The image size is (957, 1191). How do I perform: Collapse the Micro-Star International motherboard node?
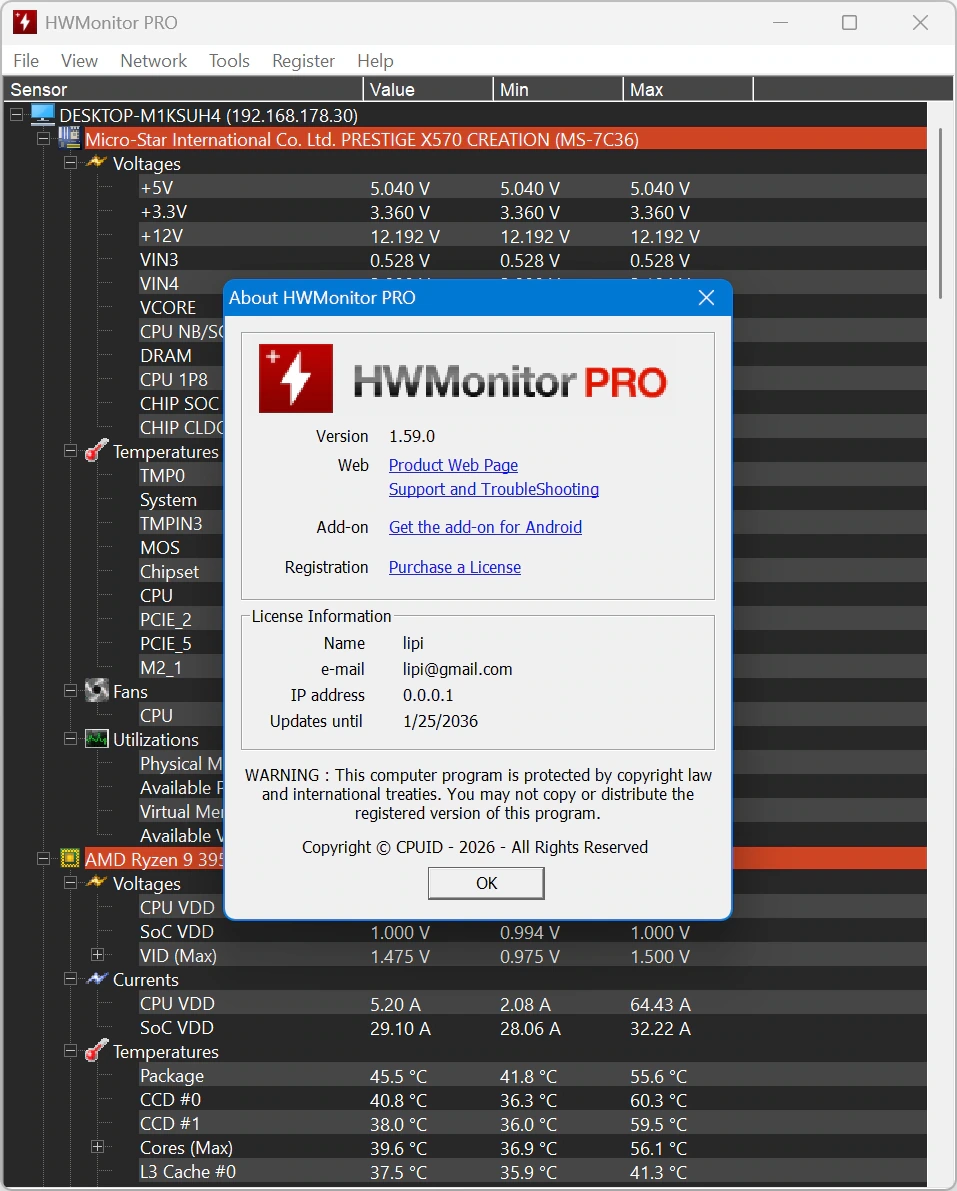point(43,139)
